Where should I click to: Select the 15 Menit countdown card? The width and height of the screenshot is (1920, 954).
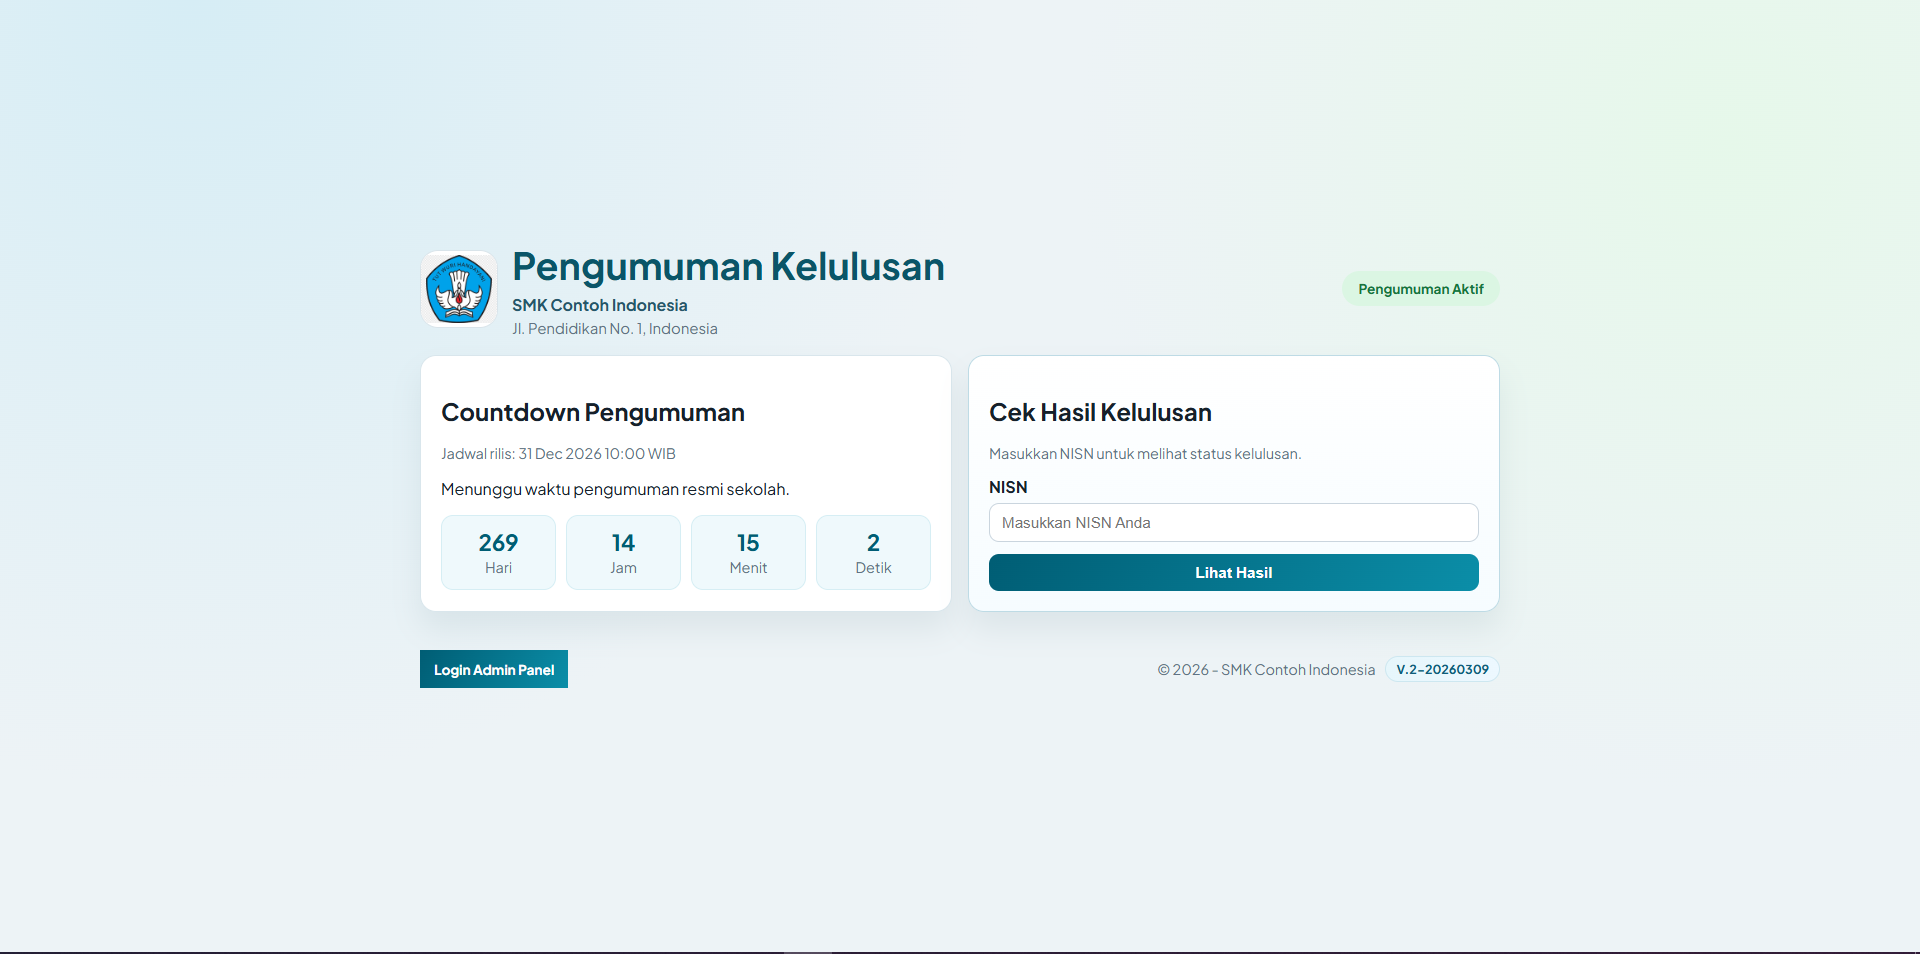pyautogui.click(x=747, y=552)
